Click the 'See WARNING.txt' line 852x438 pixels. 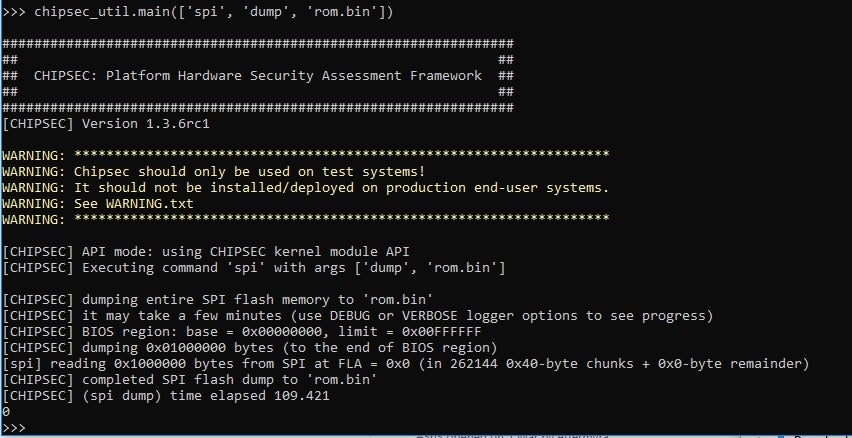[x=98, y=203]
